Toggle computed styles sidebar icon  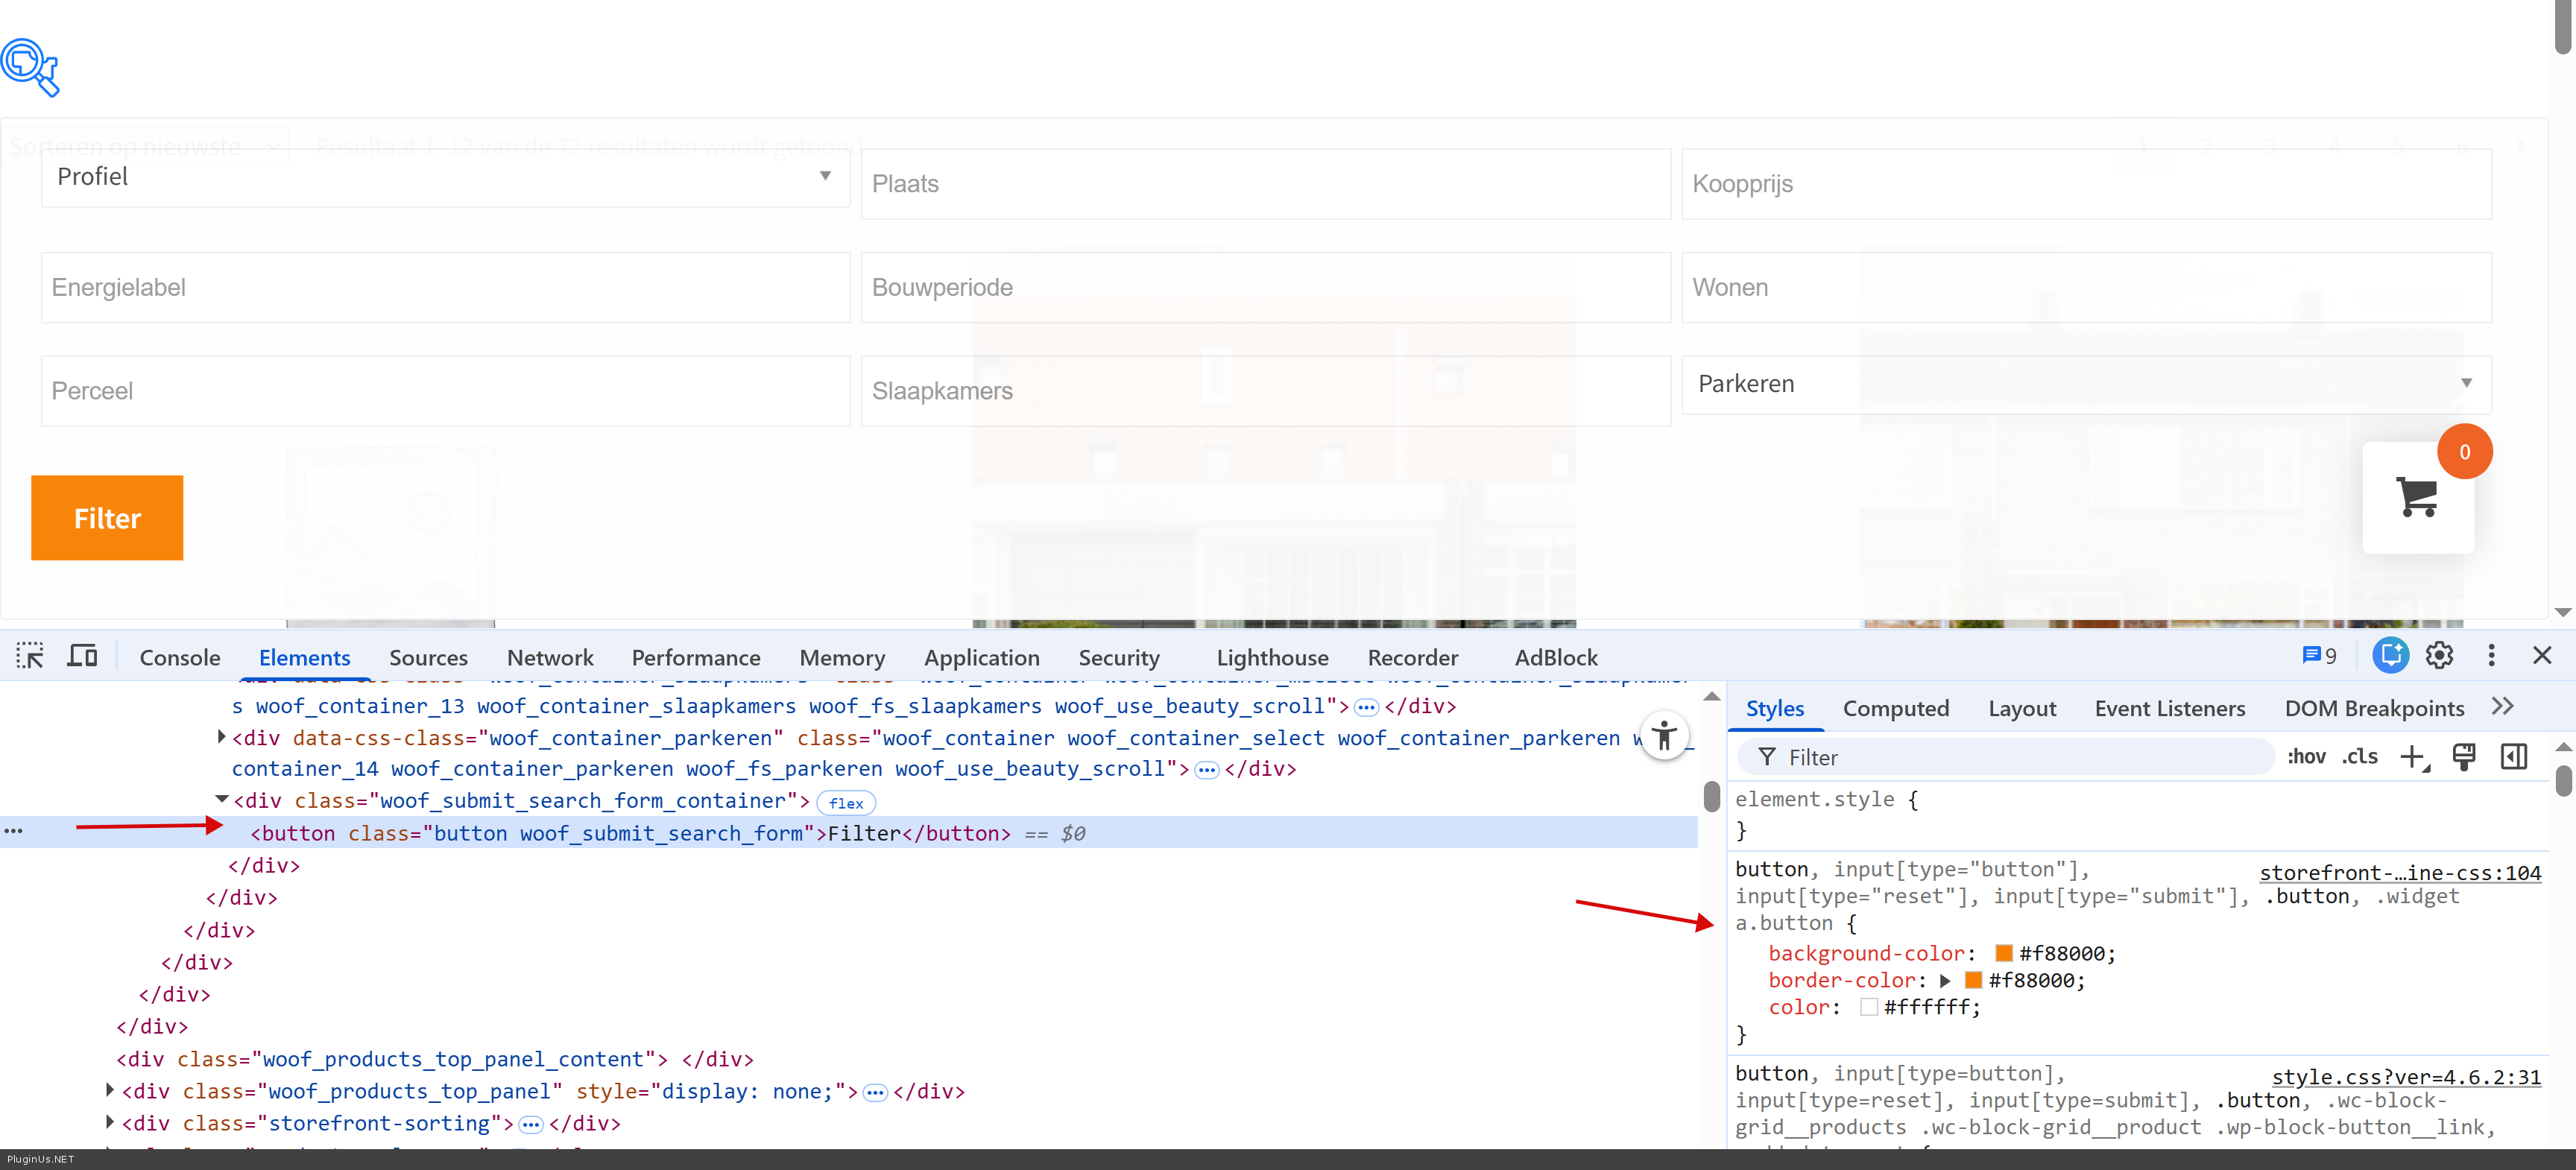2514,757
